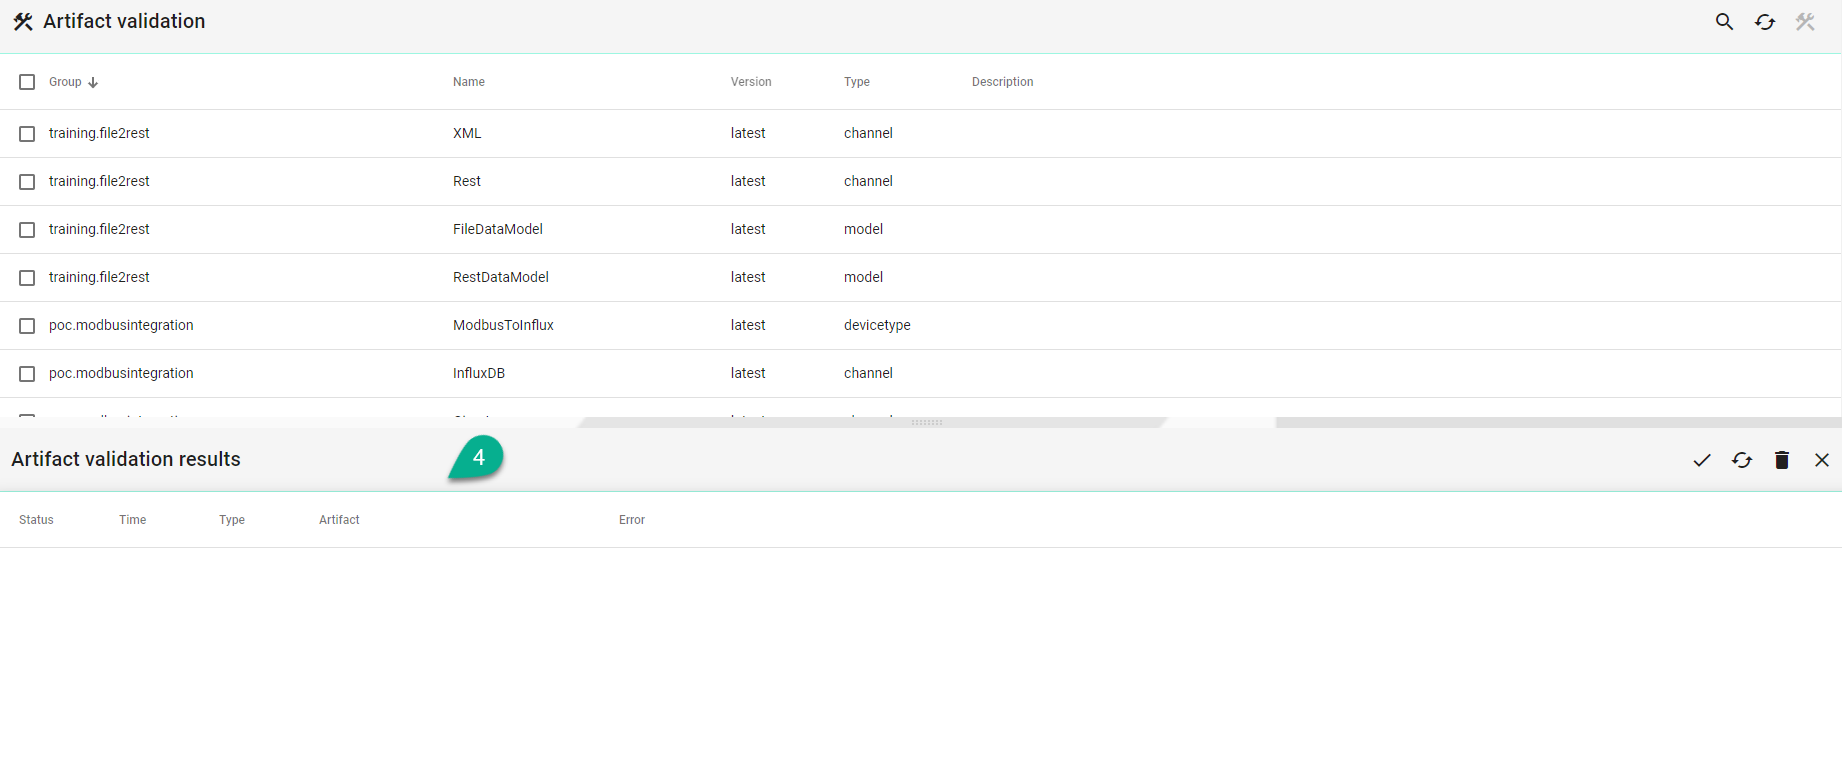The width and height of the screenshot is (1842, 772).
Task: Click the panel splitter drag handle
Action: pyautogui.click(x=927, y=423)
